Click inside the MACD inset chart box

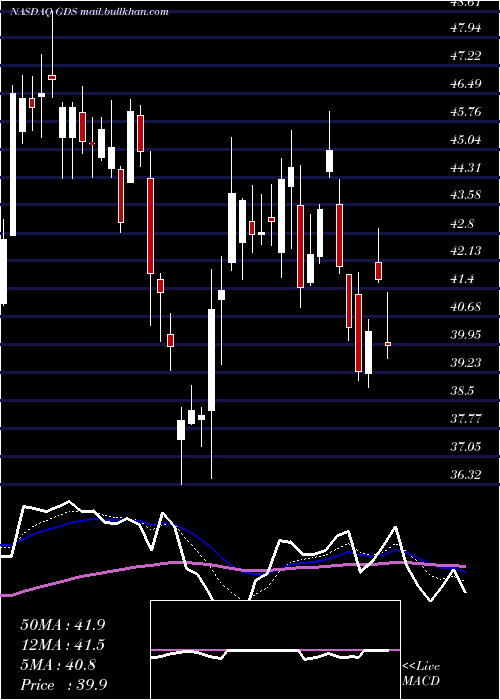click(x=275, y=650)
